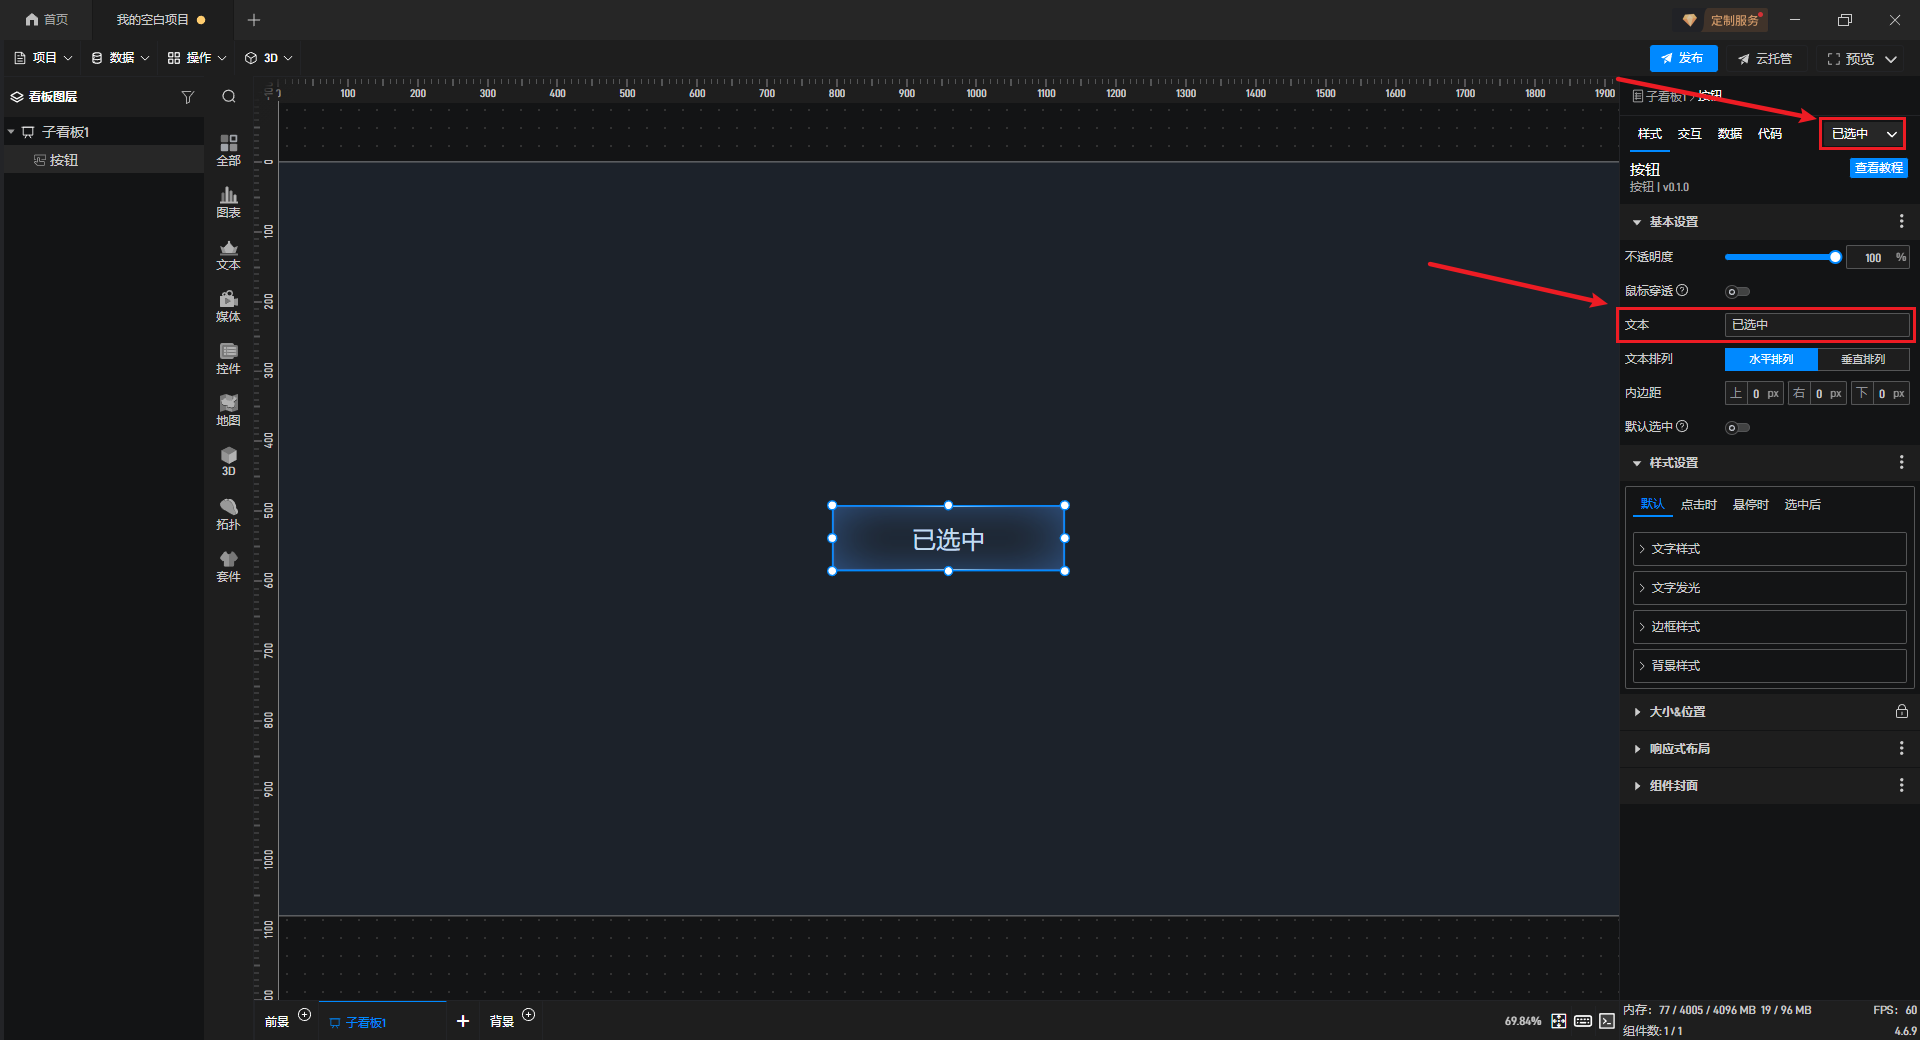Switch to the 交互 tab
Image resolution: width=1920 pixels, height=1040 pixels.
(x=1689, y=134)
